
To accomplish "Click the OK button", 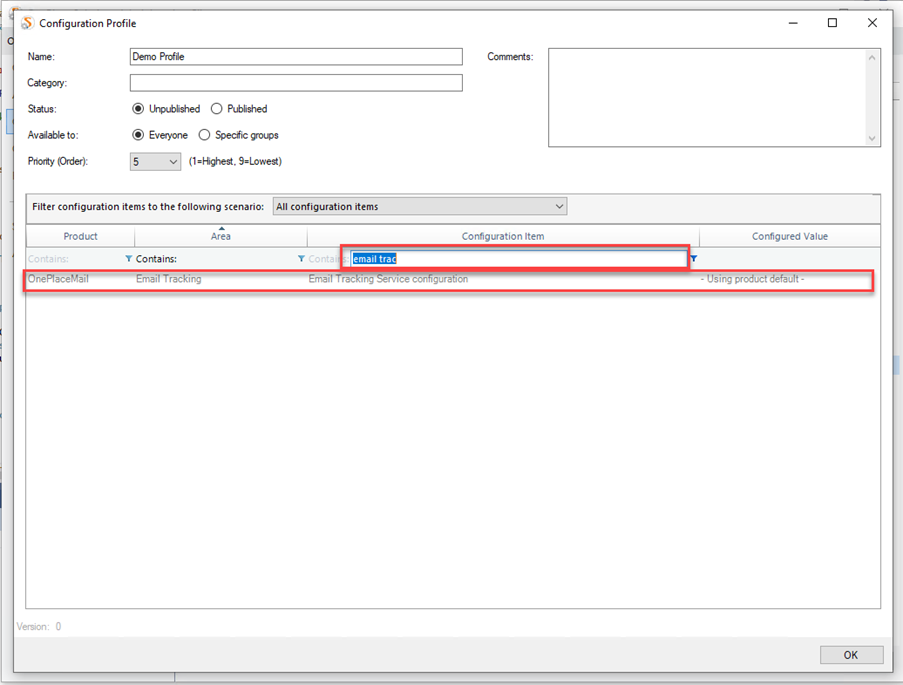I will pyautogui.click(x=851, y=654).
